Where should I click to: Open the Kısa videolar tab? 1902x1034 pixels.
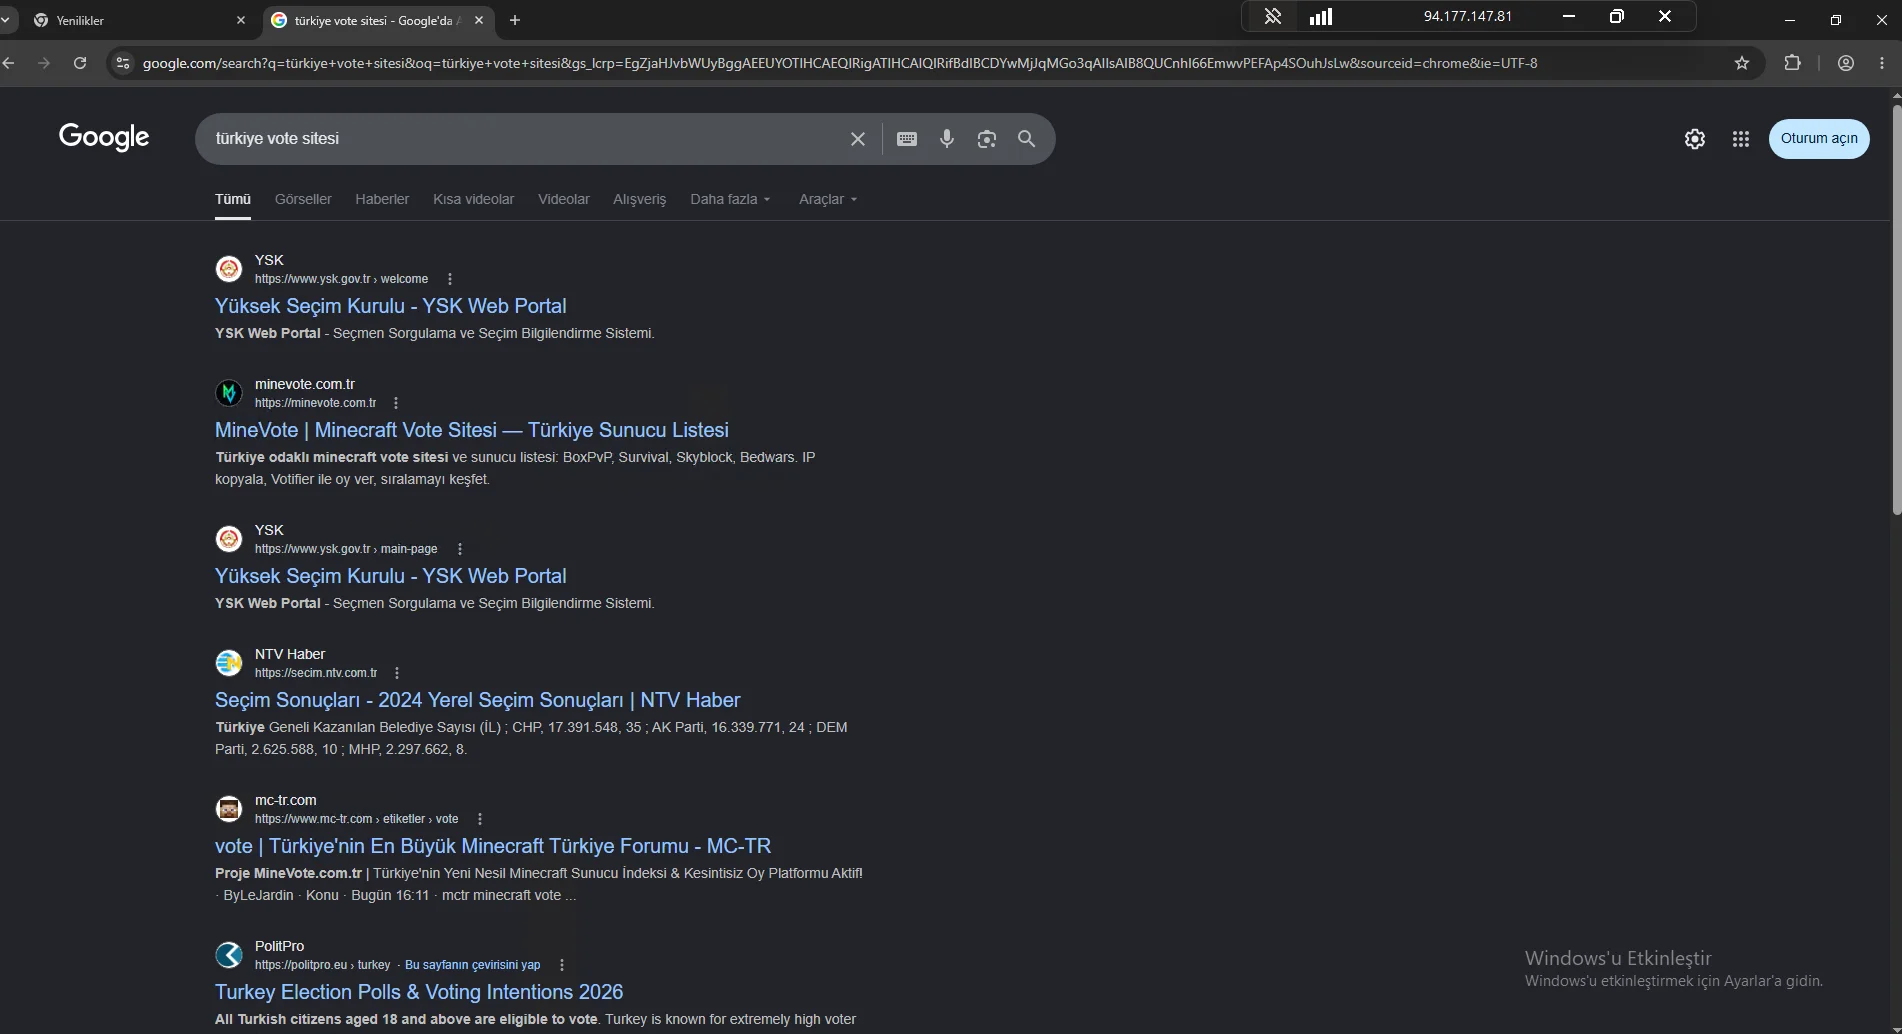(473, 199)
